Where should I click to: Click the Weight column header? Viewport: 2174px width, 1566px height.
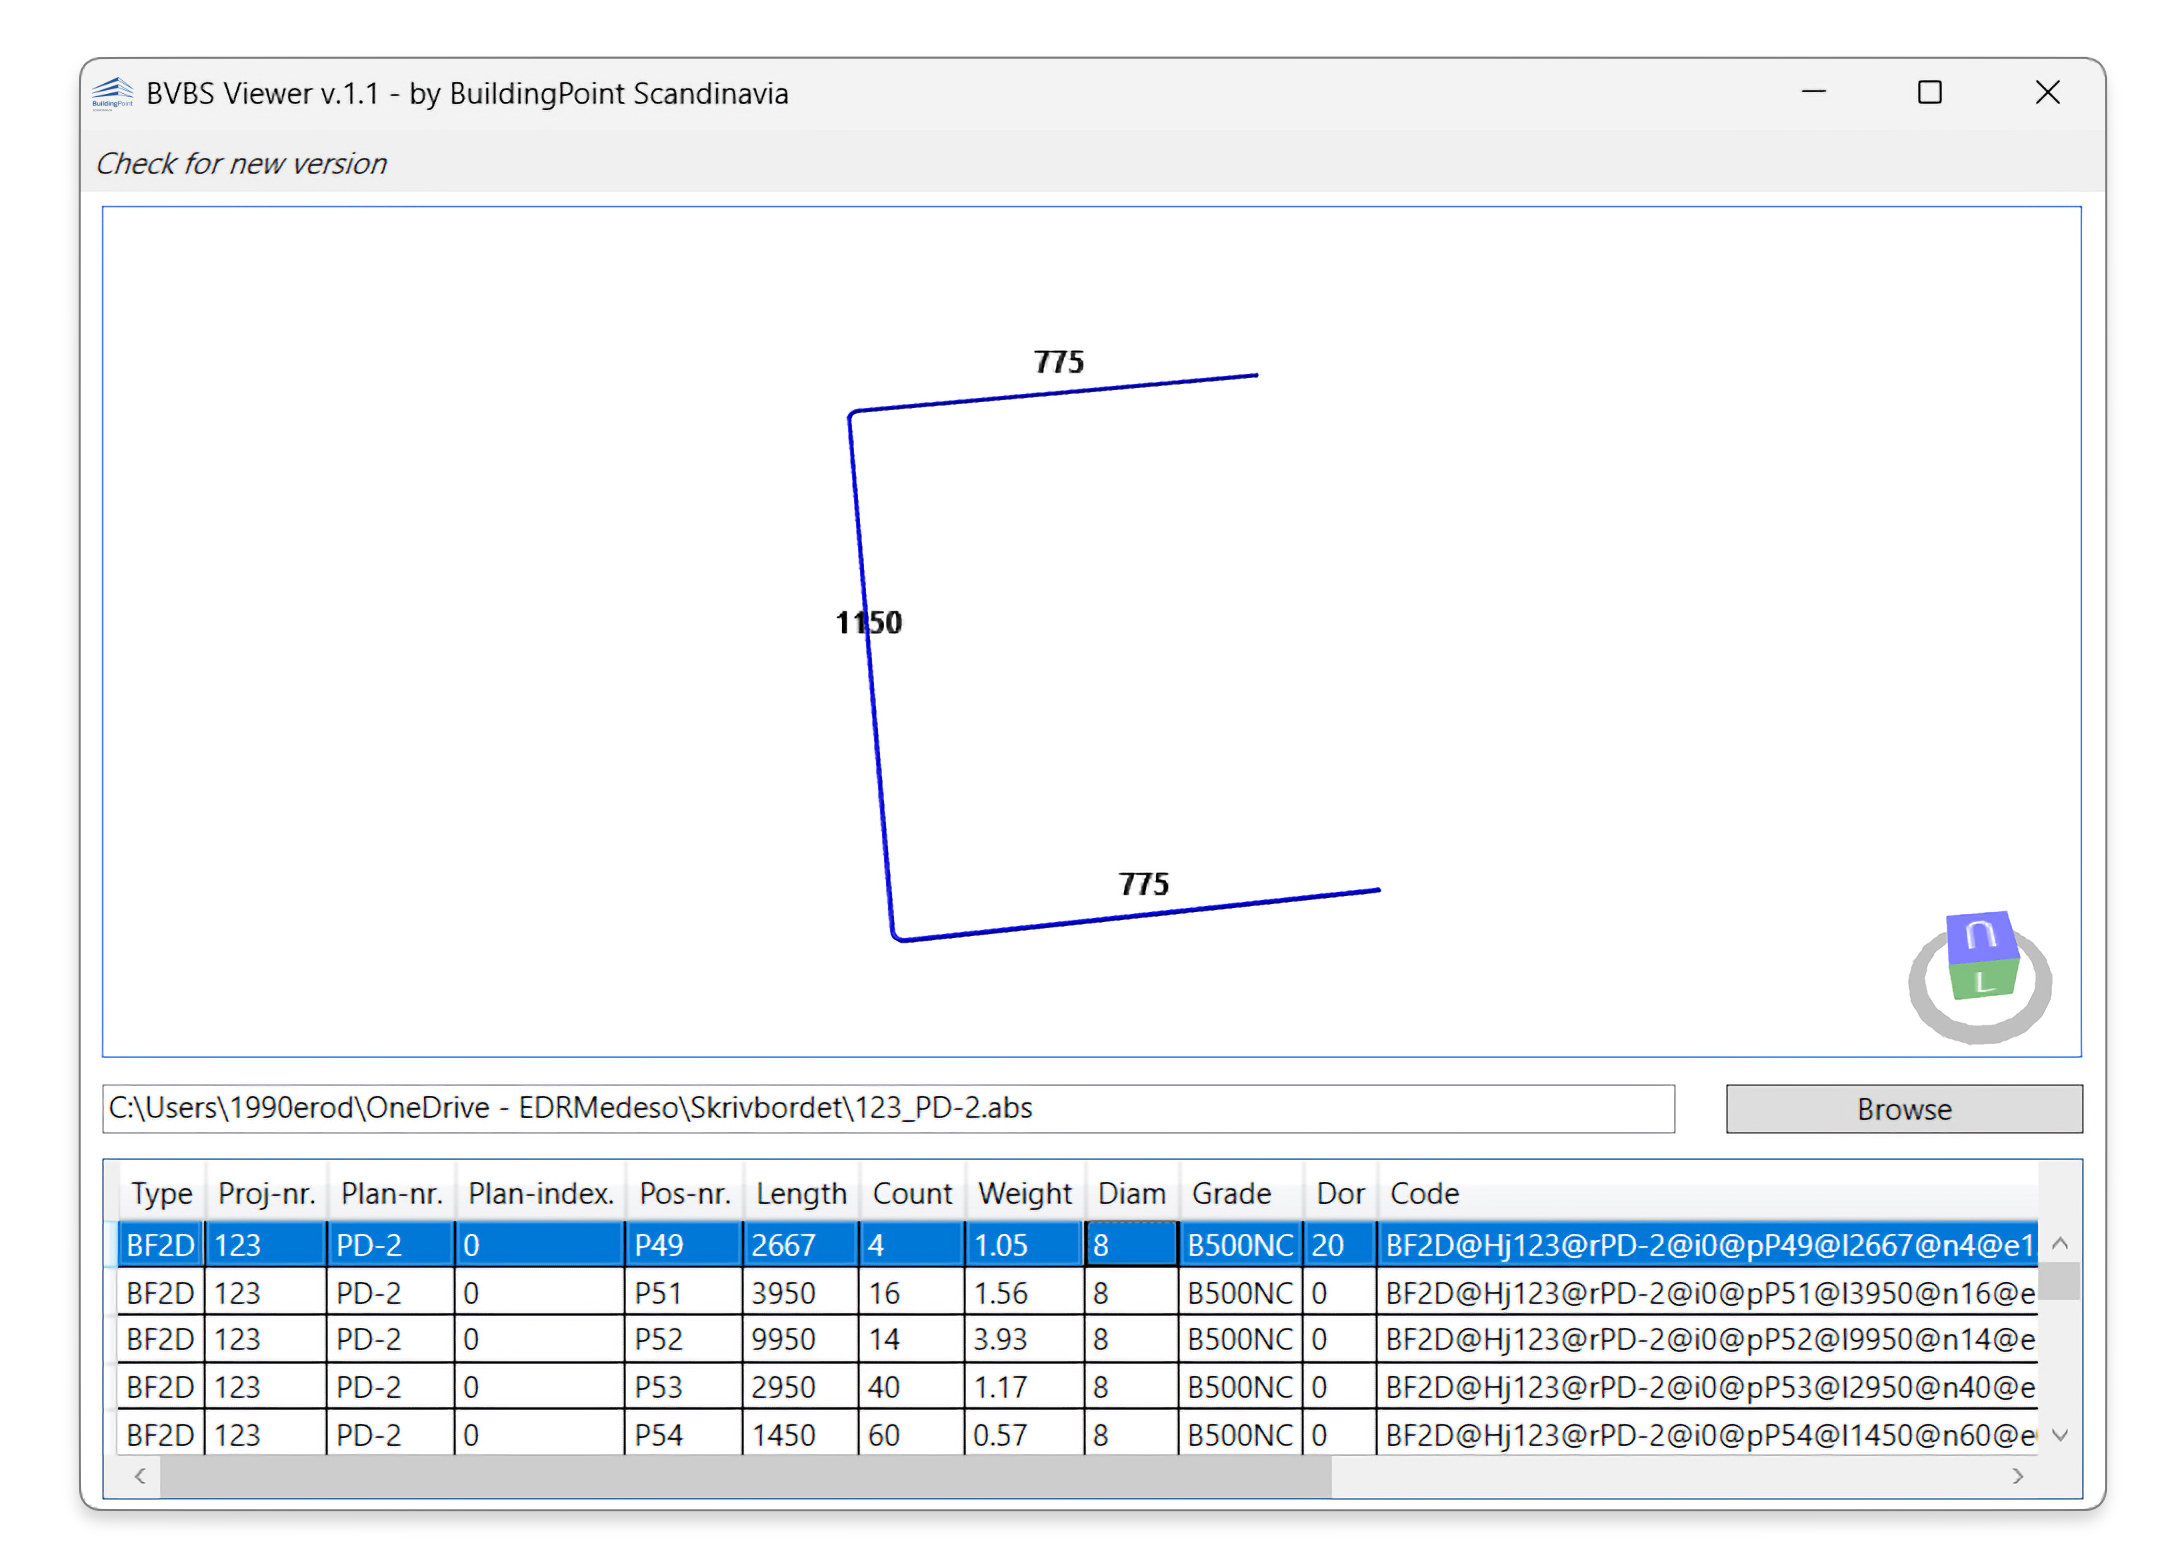tap(1023, 1193)
